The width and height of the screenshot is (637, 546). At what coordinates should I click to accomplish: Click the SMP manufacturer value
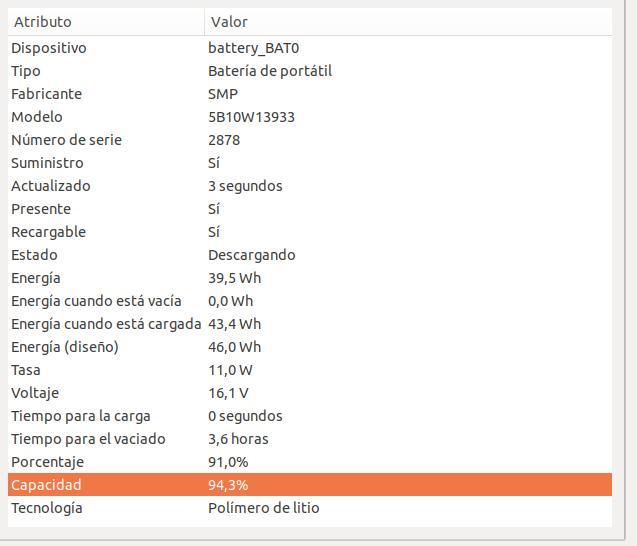223,94
